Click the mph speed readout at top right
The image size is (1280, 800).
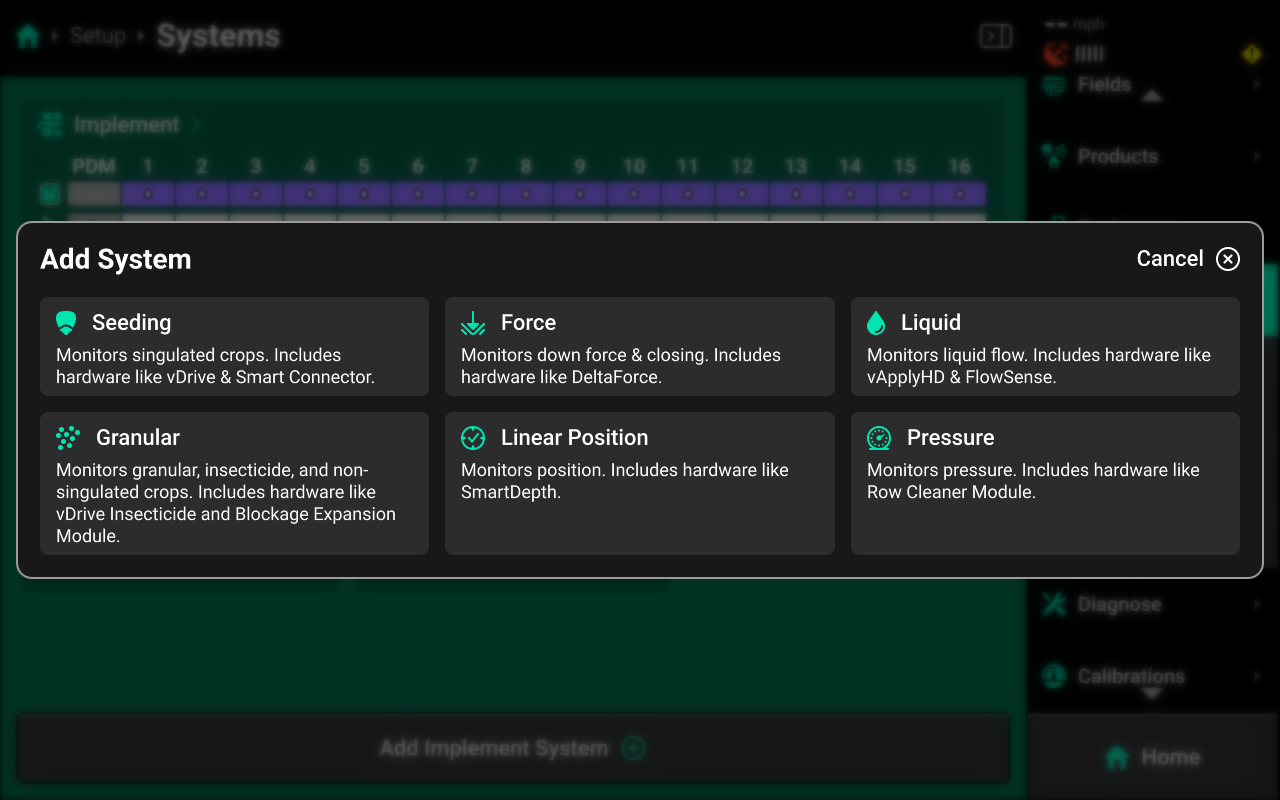(x=1085, y=24)
